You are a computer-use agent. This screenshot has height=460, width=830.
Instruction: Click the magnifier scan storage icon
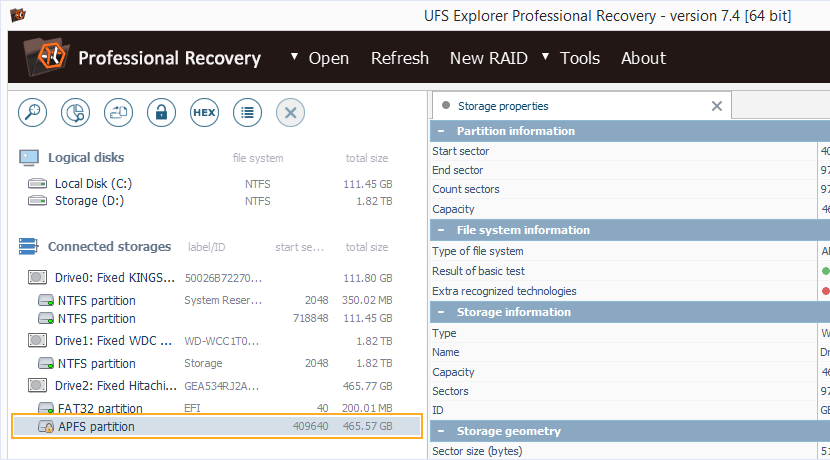[33, 113]
